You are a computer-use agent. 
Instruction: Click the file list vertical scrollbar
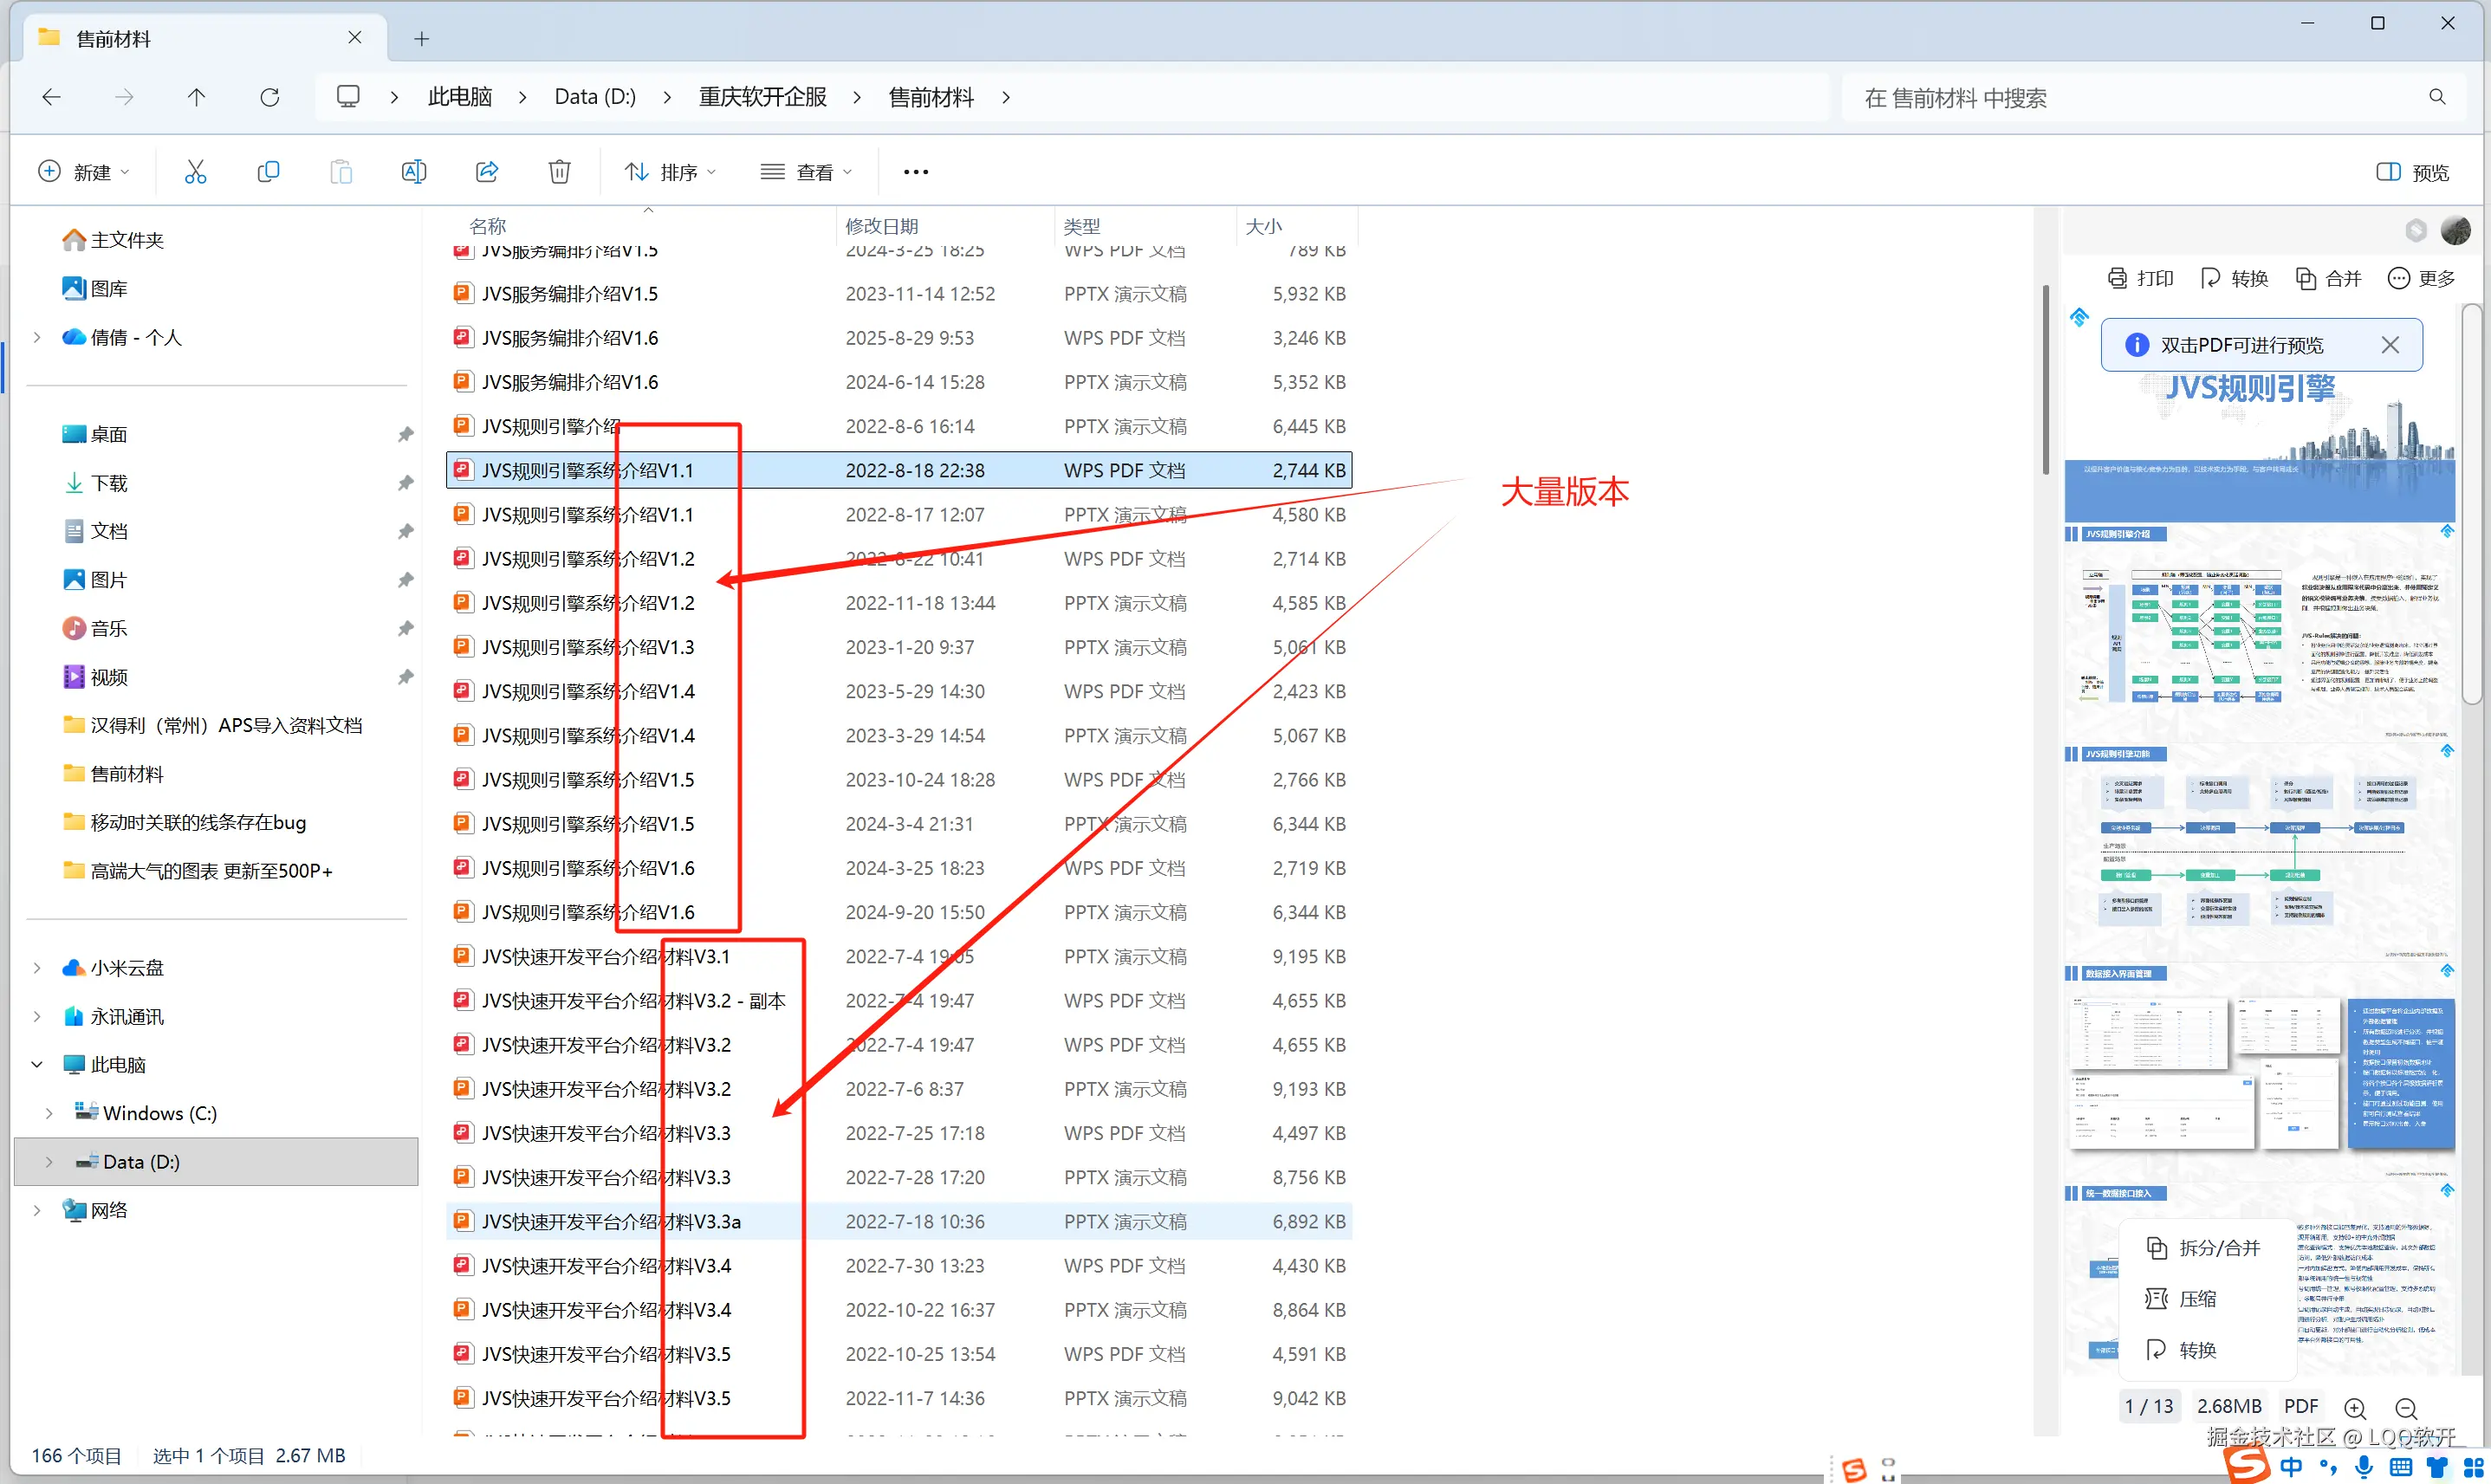tap(2045, 380)
